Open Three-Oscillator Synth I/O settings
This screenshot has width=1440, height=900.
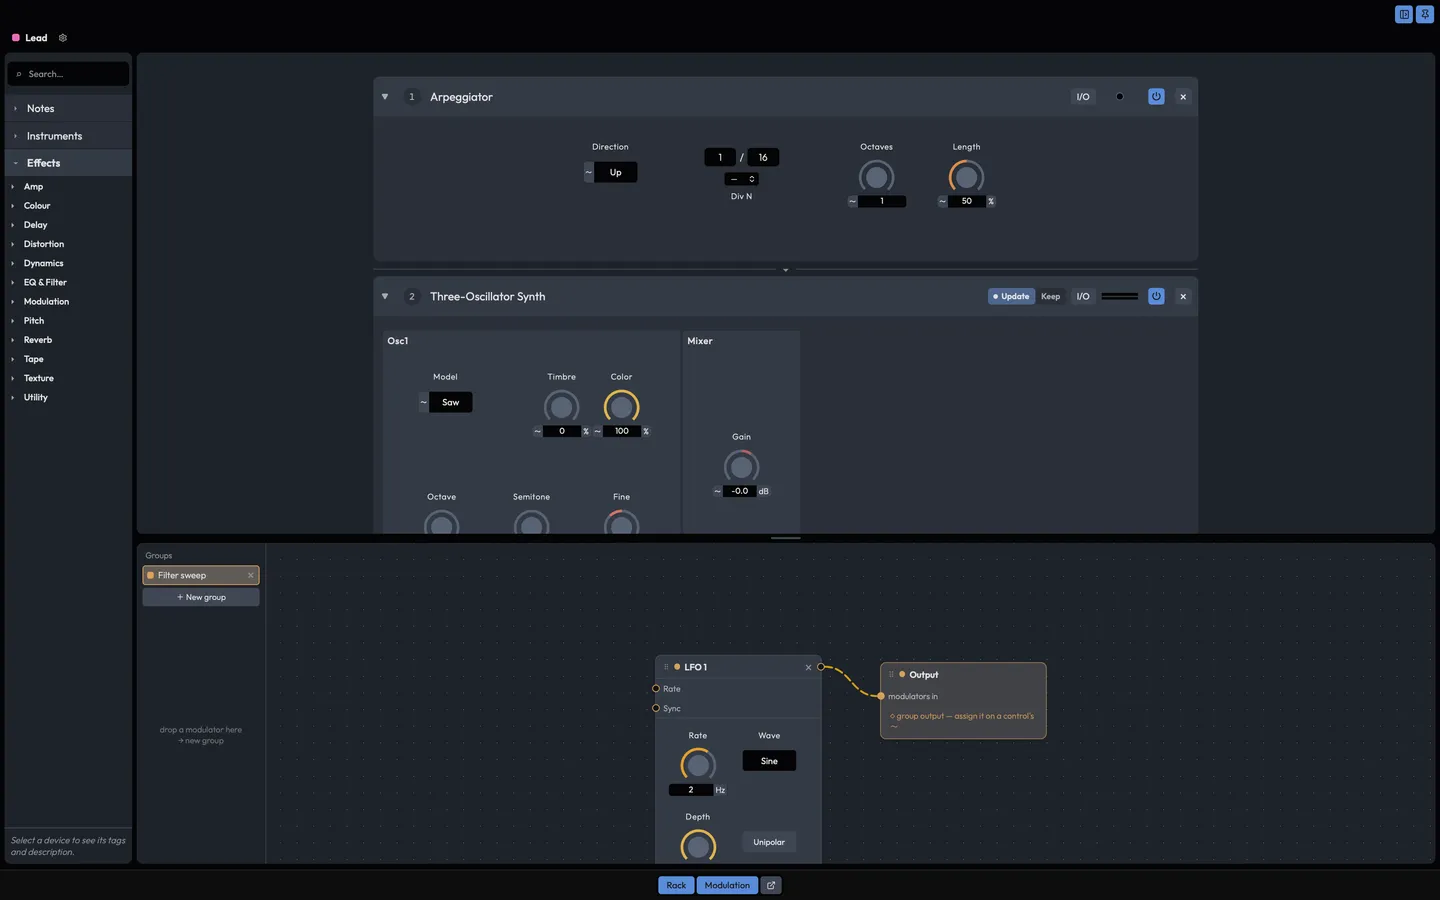click(1083, 296)
